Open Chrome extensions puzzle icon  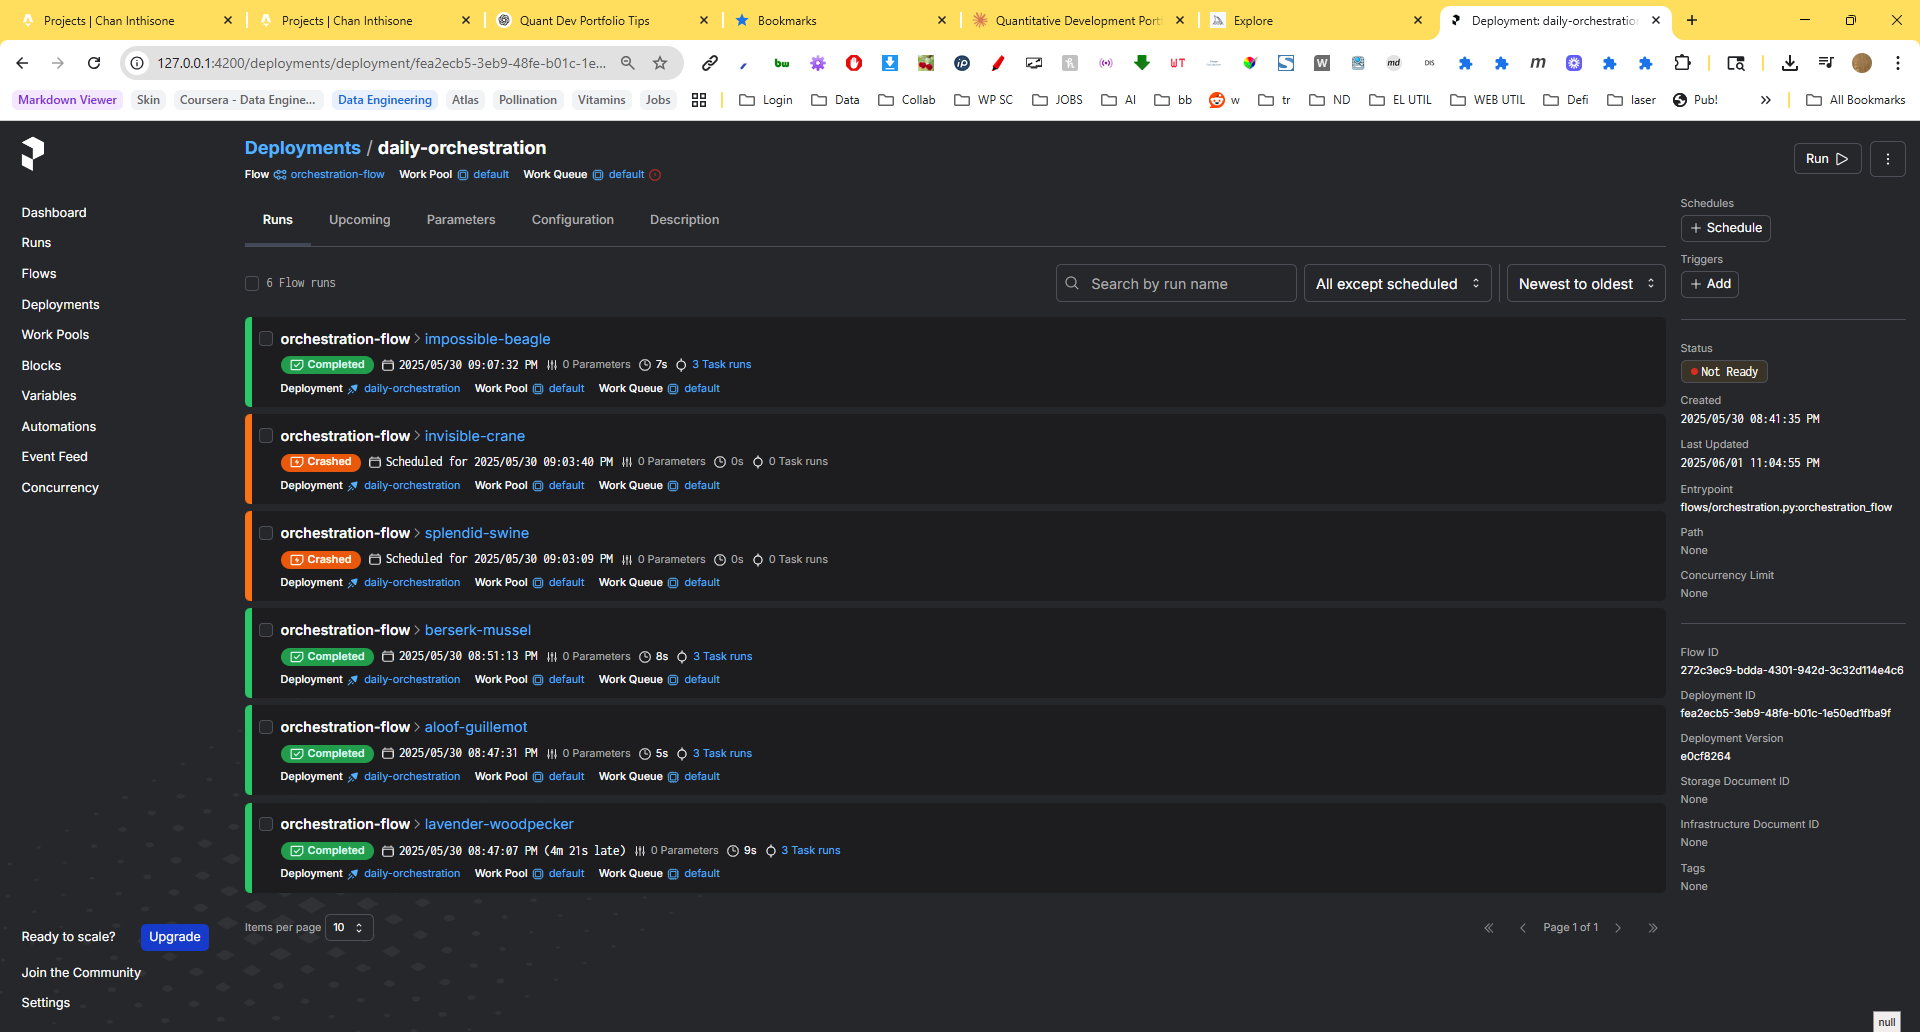point(1683,63)
